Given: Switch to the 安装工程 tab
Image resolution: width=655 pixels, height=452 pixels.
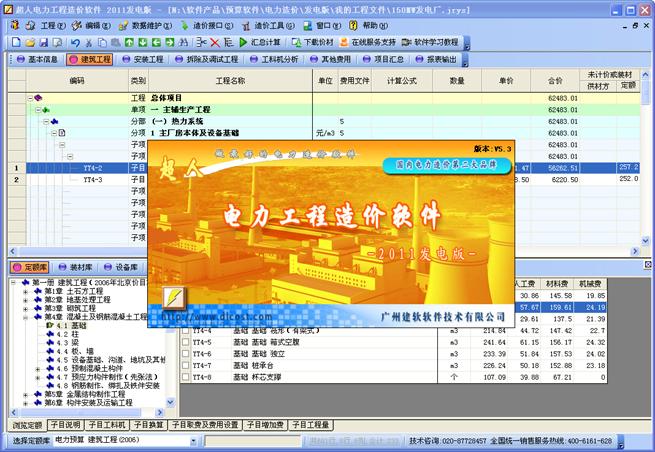Looking at the screenshot, I should point(143,59).
